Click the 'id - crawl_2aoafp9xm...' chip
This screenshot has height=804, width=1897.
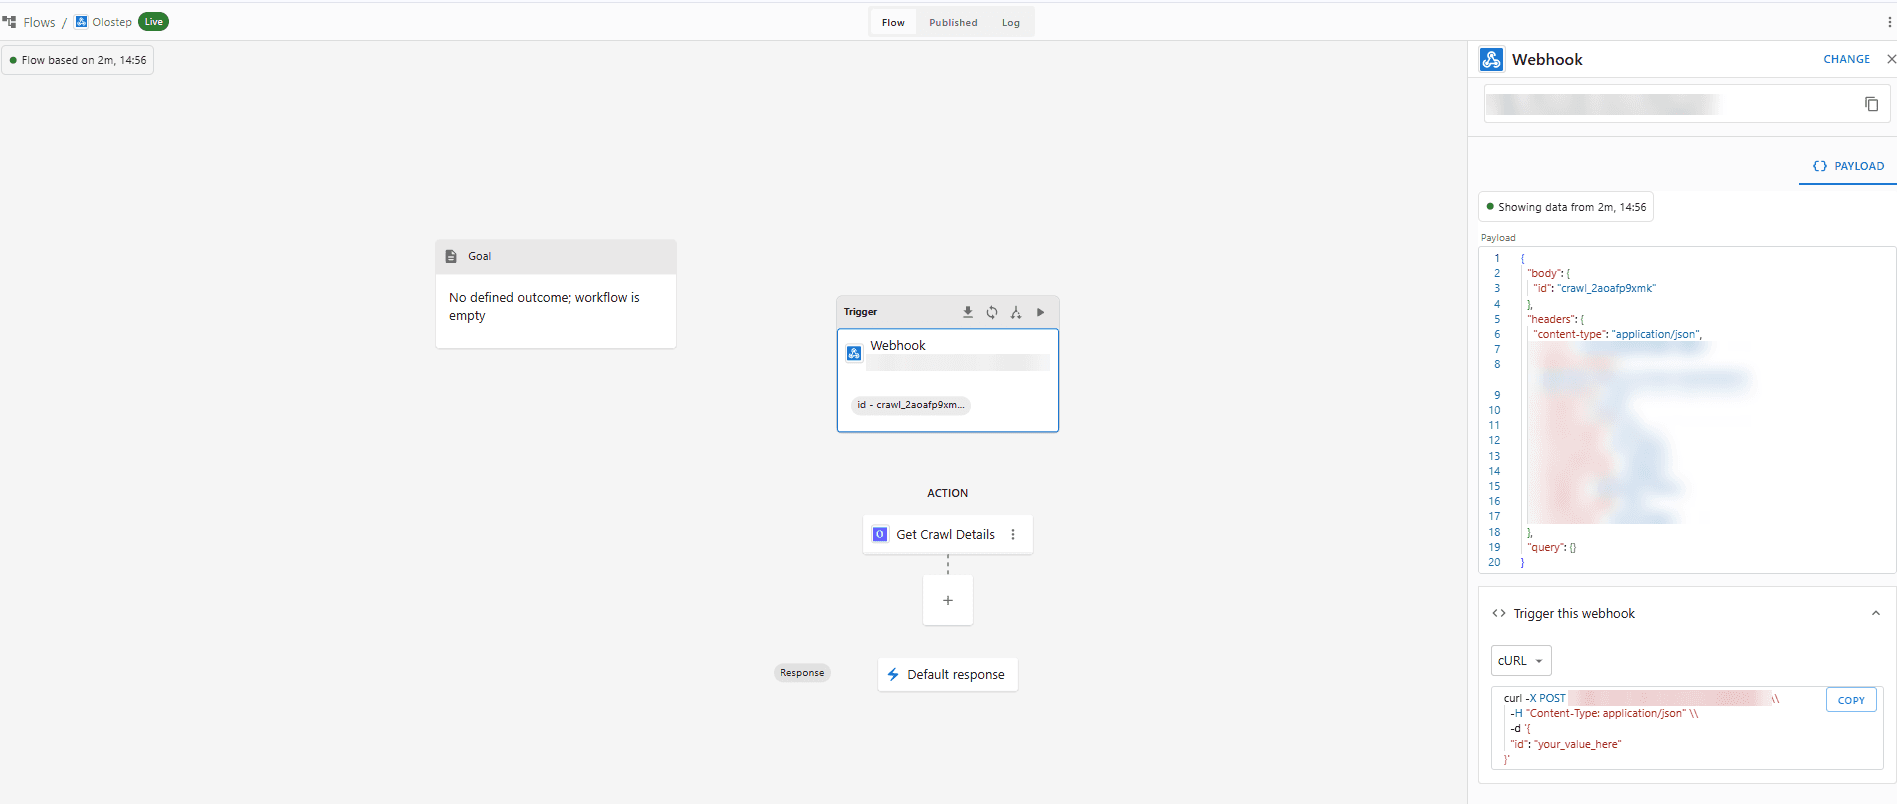[910, 405]
